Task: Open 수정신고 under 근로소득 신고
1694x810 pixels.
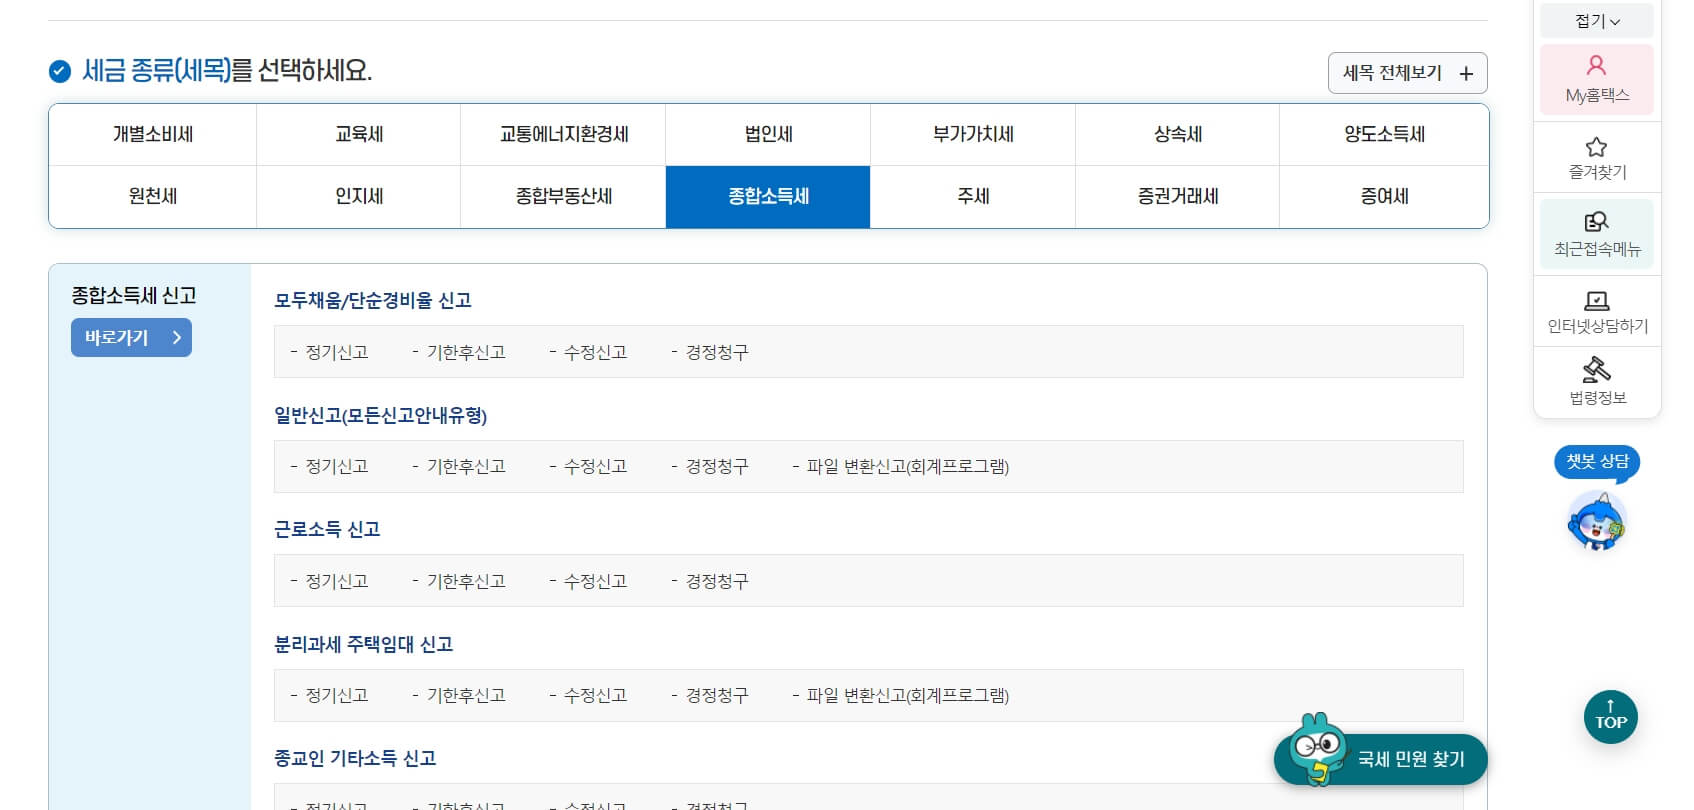Action: pyautogui.click(x=595, y=581)
